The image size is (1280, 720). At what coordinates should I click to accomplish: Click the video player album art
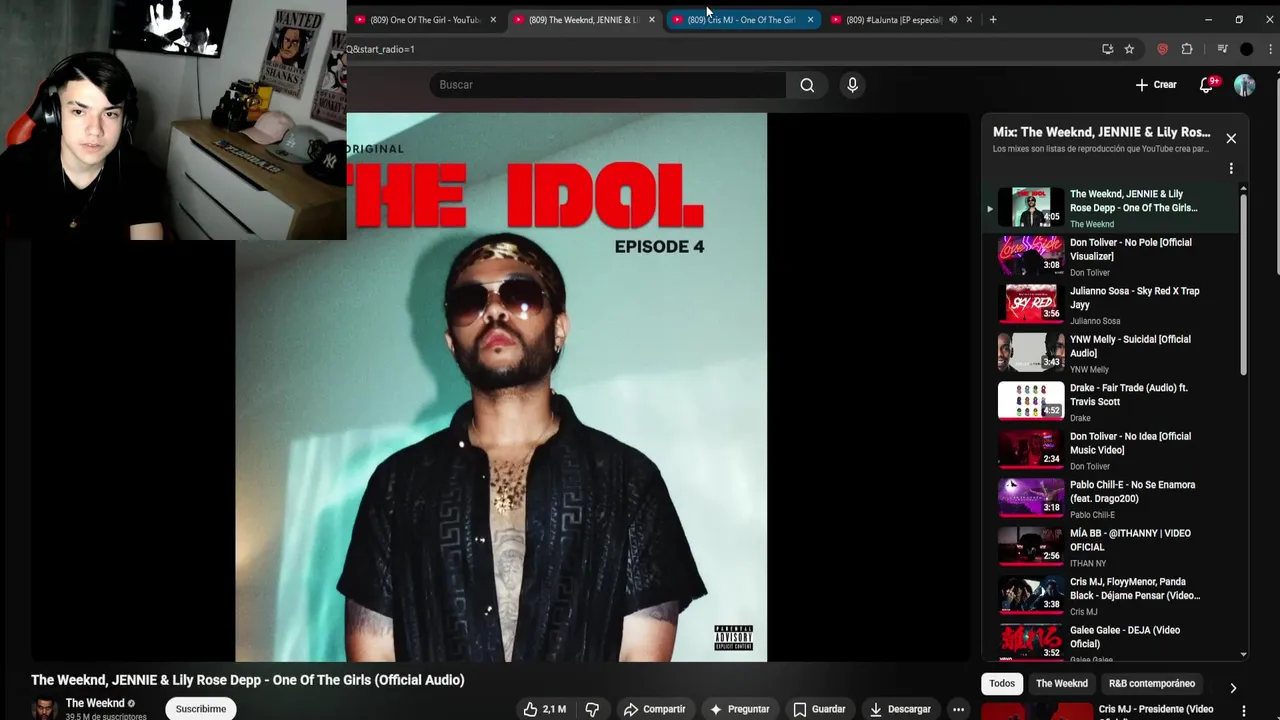tap(501, 387)
